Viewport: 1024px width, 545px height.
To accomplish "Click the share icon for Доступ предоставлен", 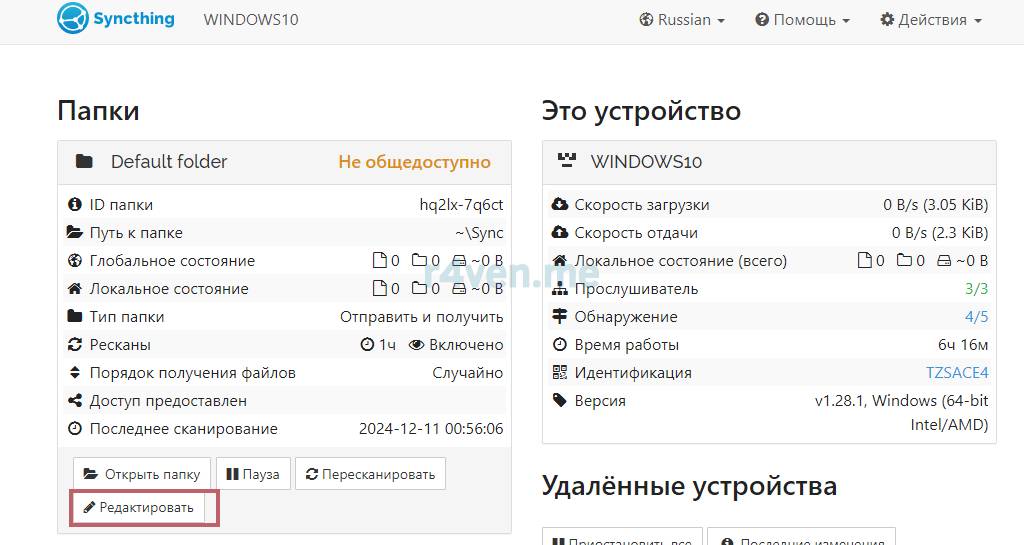I will (74, 401).
